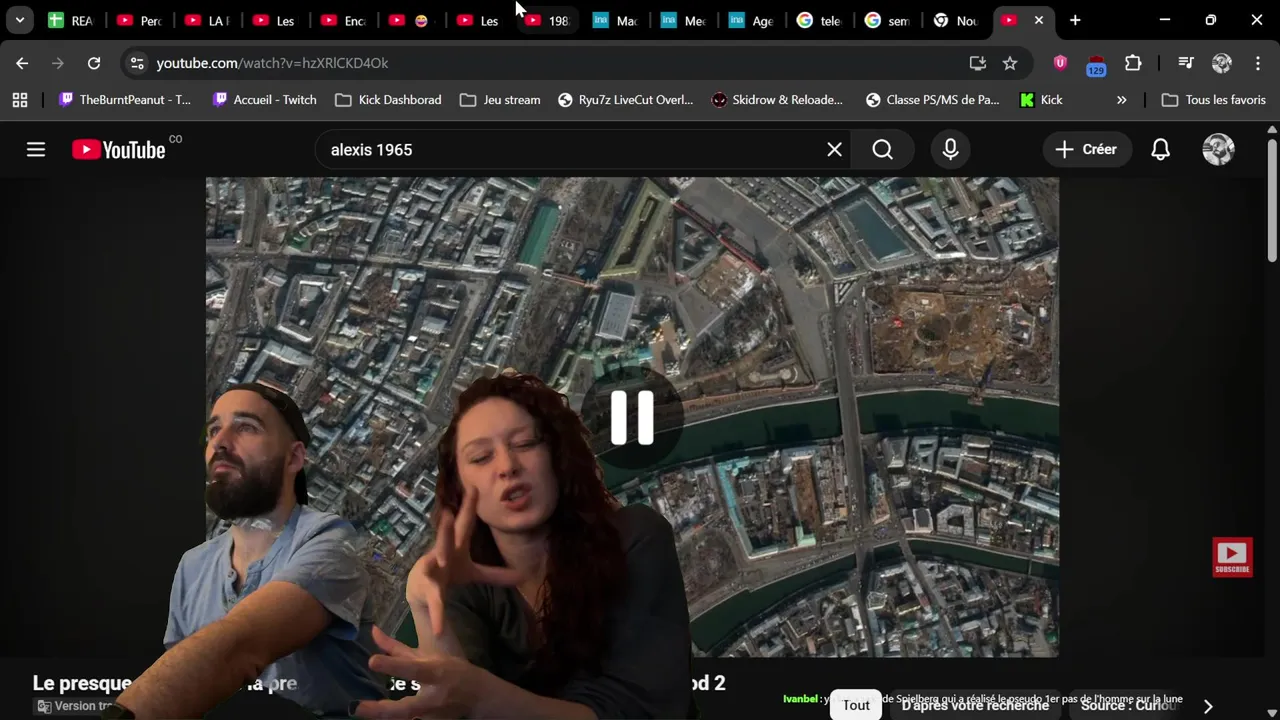Screen dimensions: 1280x720
Task: Open the Extensions puzzle menu
Action: 1133,63
